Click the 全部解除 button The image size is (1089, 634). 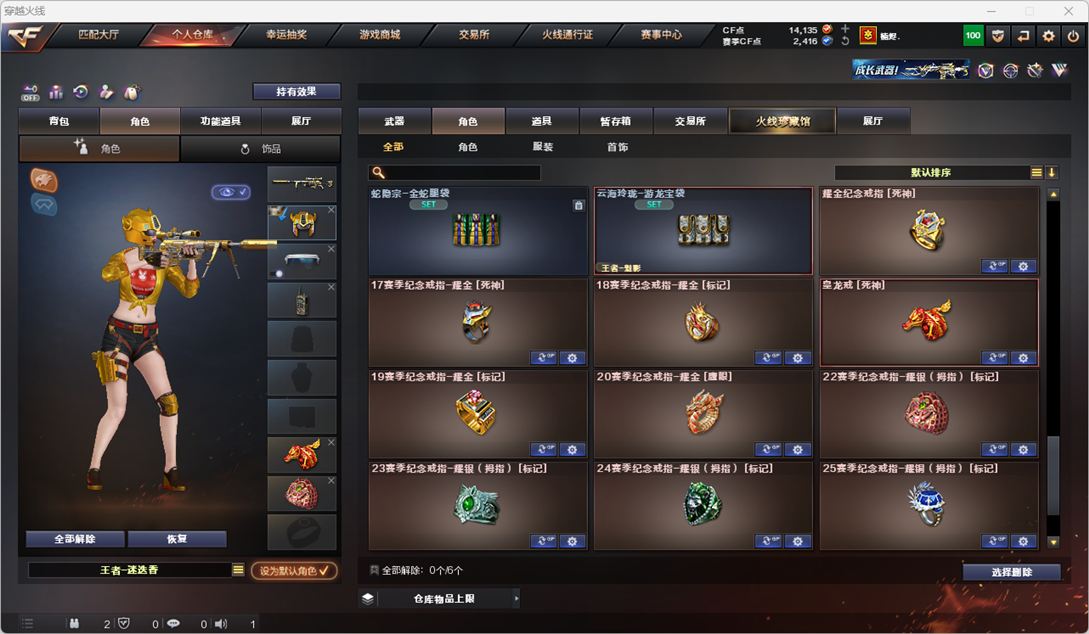tap(75, 539)
